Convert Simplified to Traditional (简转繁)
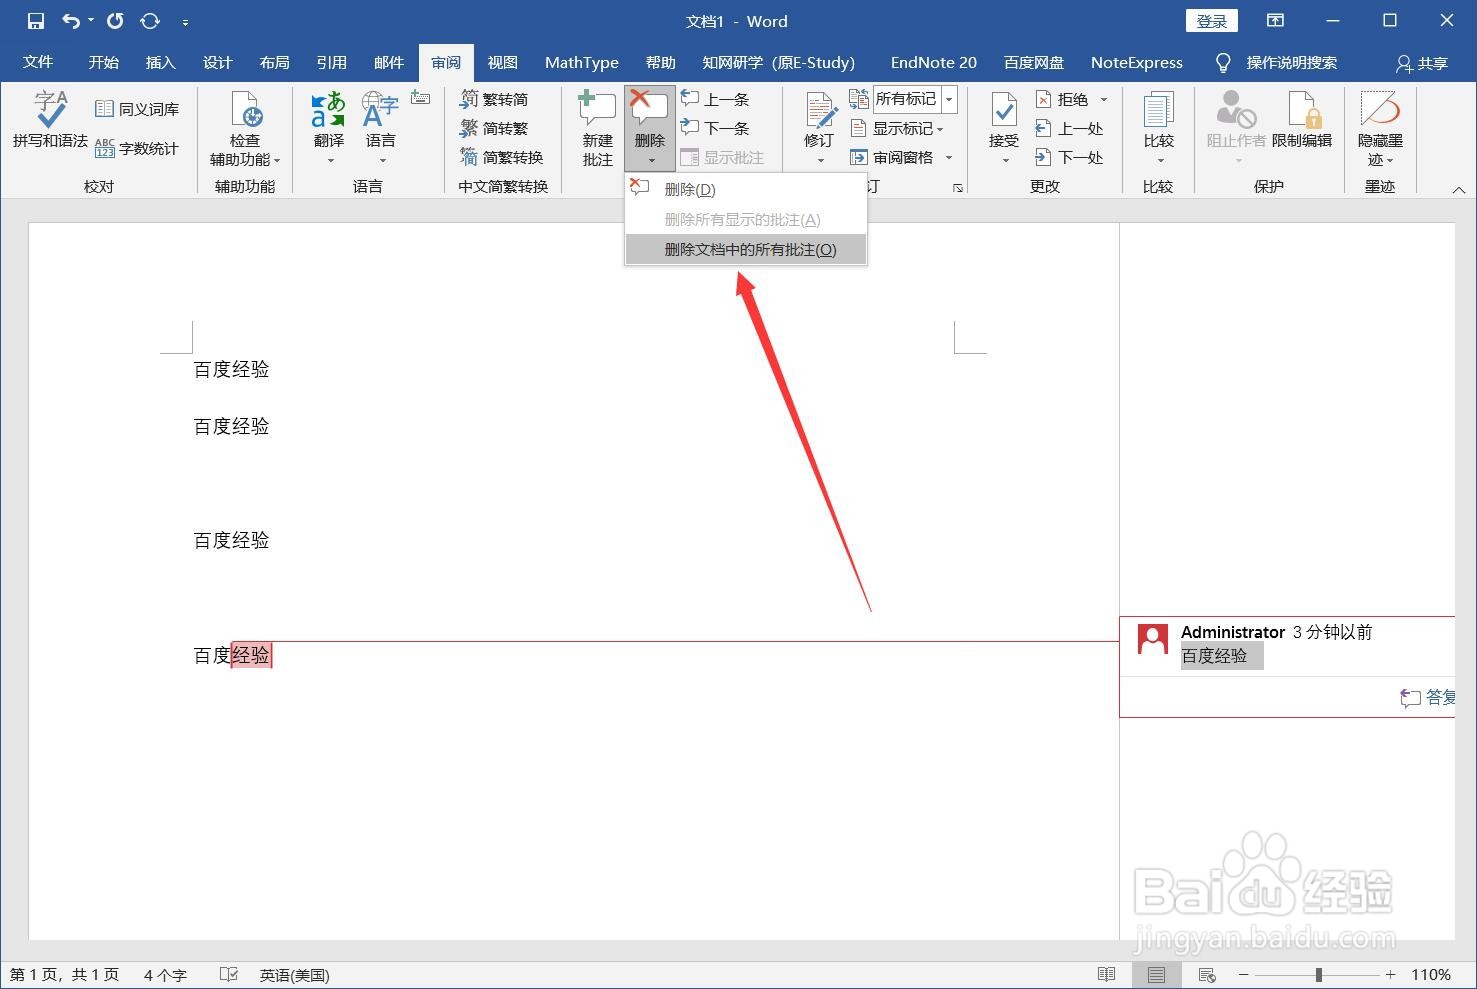Screen dimensions: 1477x989 click(x=494, y=128)
